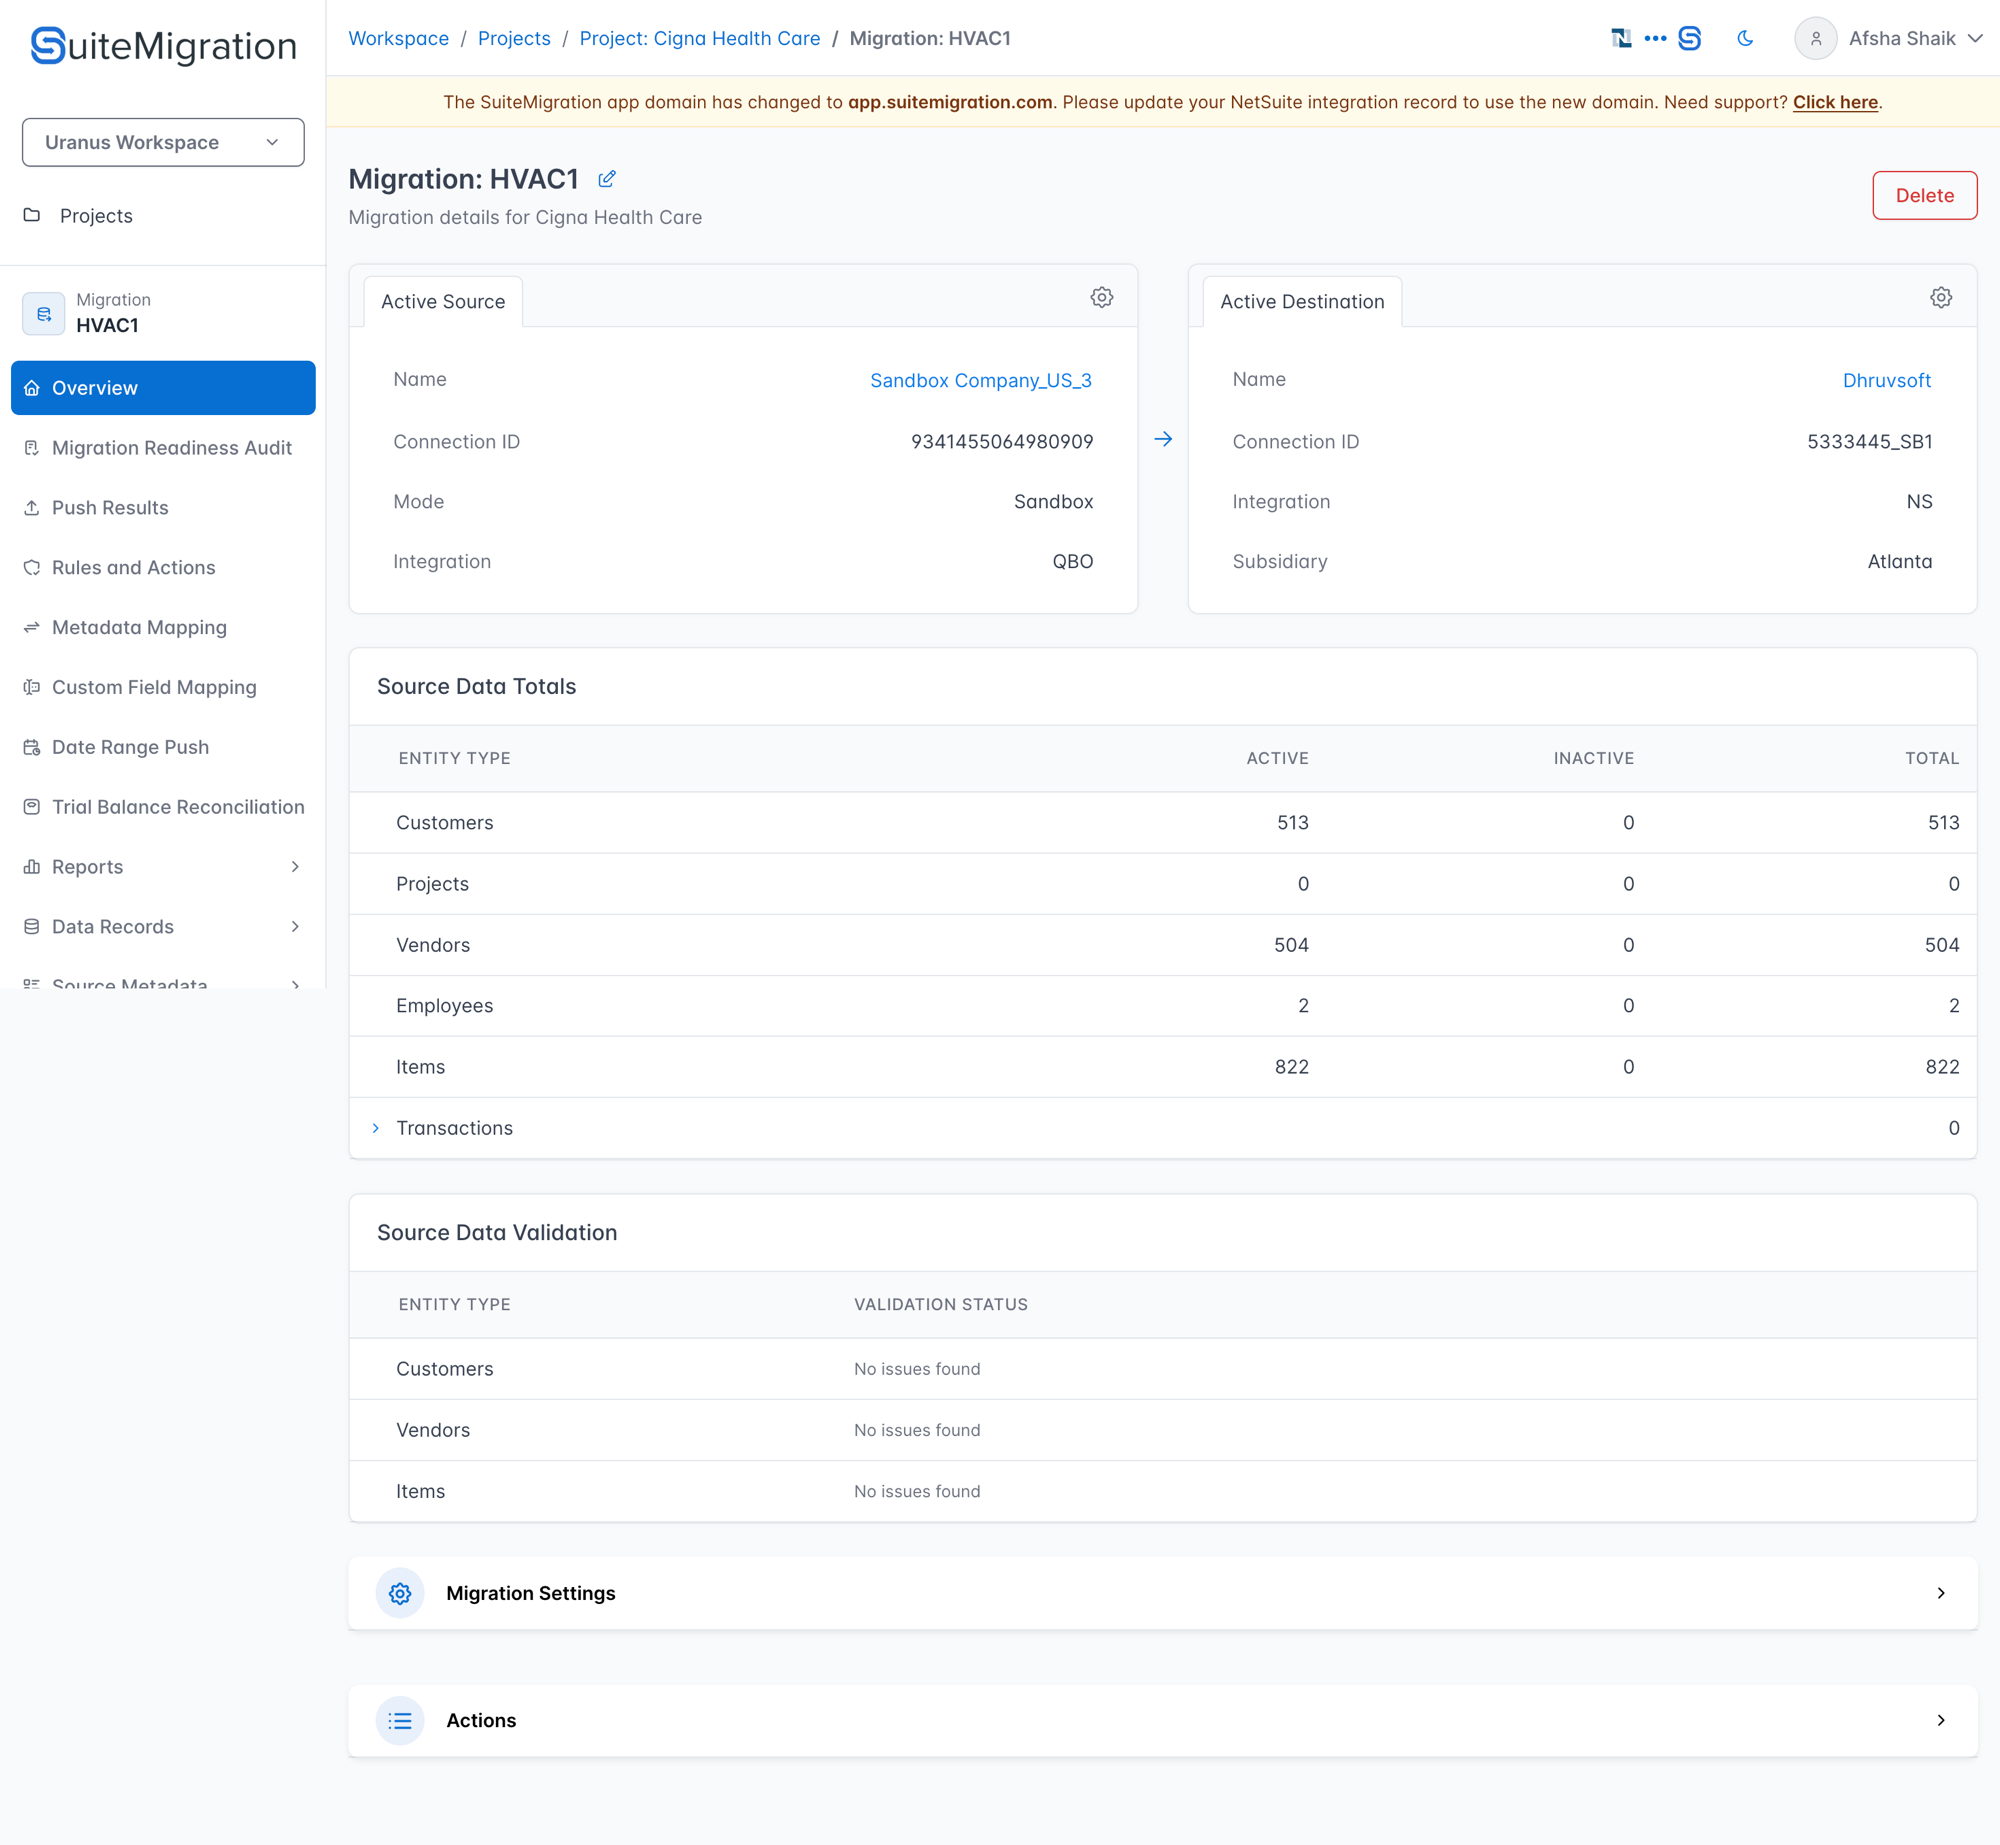The height and width of the screenshot is (1845, 2000).
Task: Click the Migration Readiness Audit icon
Action: 32,448
